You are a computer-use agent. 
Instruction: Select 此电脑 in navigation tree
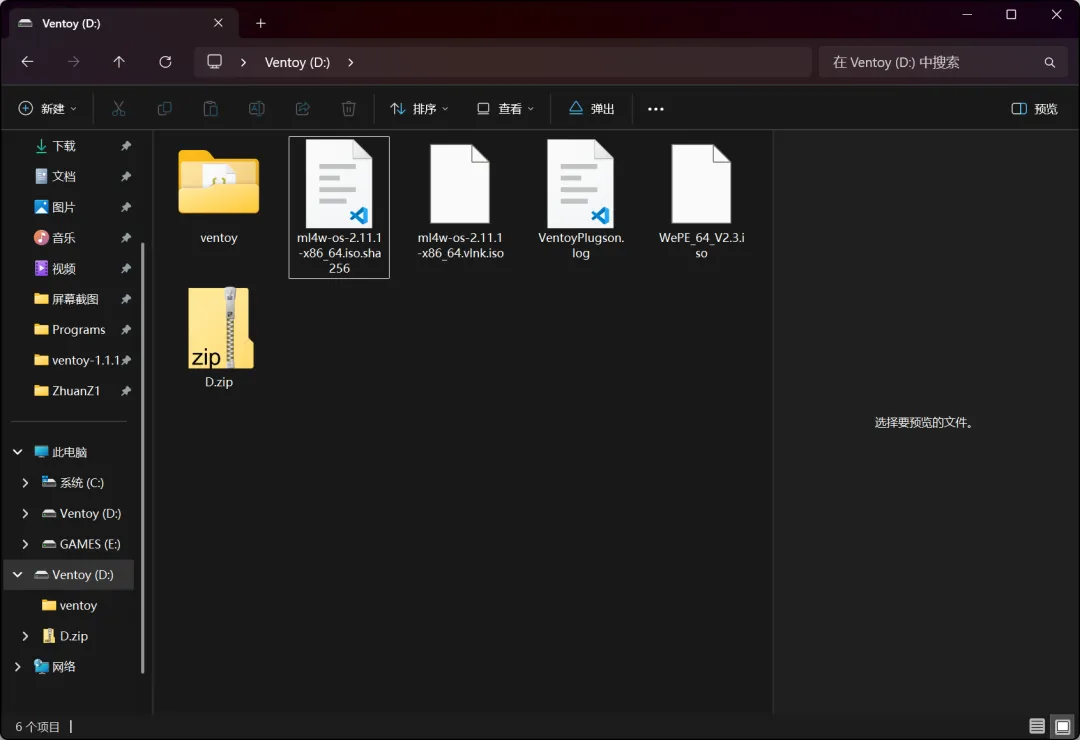click(61, 452)
